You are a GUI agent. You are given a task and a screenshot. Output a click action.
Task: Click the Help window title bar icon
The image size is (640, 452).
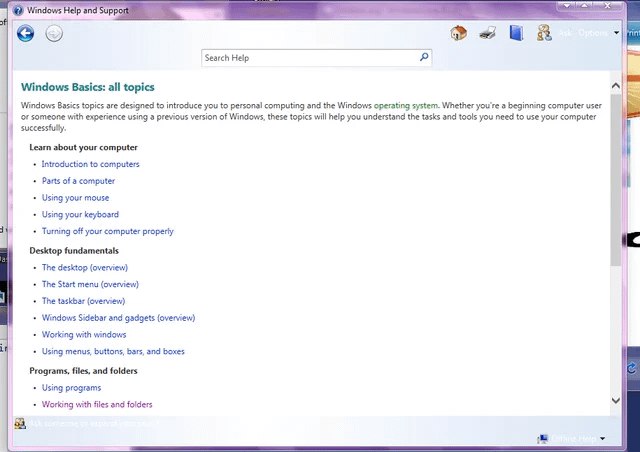(x=18, y=10)
